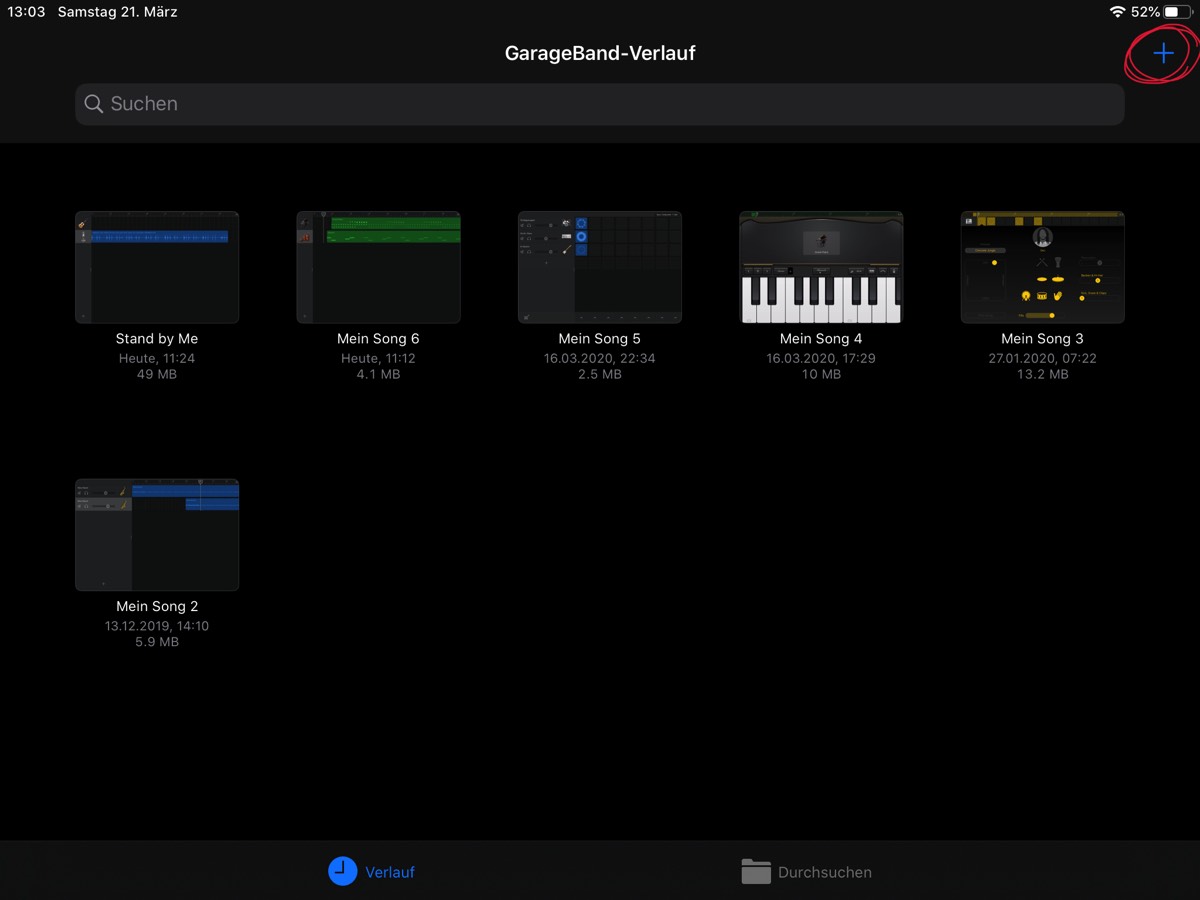Screen dimensions: 1200x900
Task: Open the Mein Song 4 piano keyboard thumbnail
Action: [x=821, y=267]
